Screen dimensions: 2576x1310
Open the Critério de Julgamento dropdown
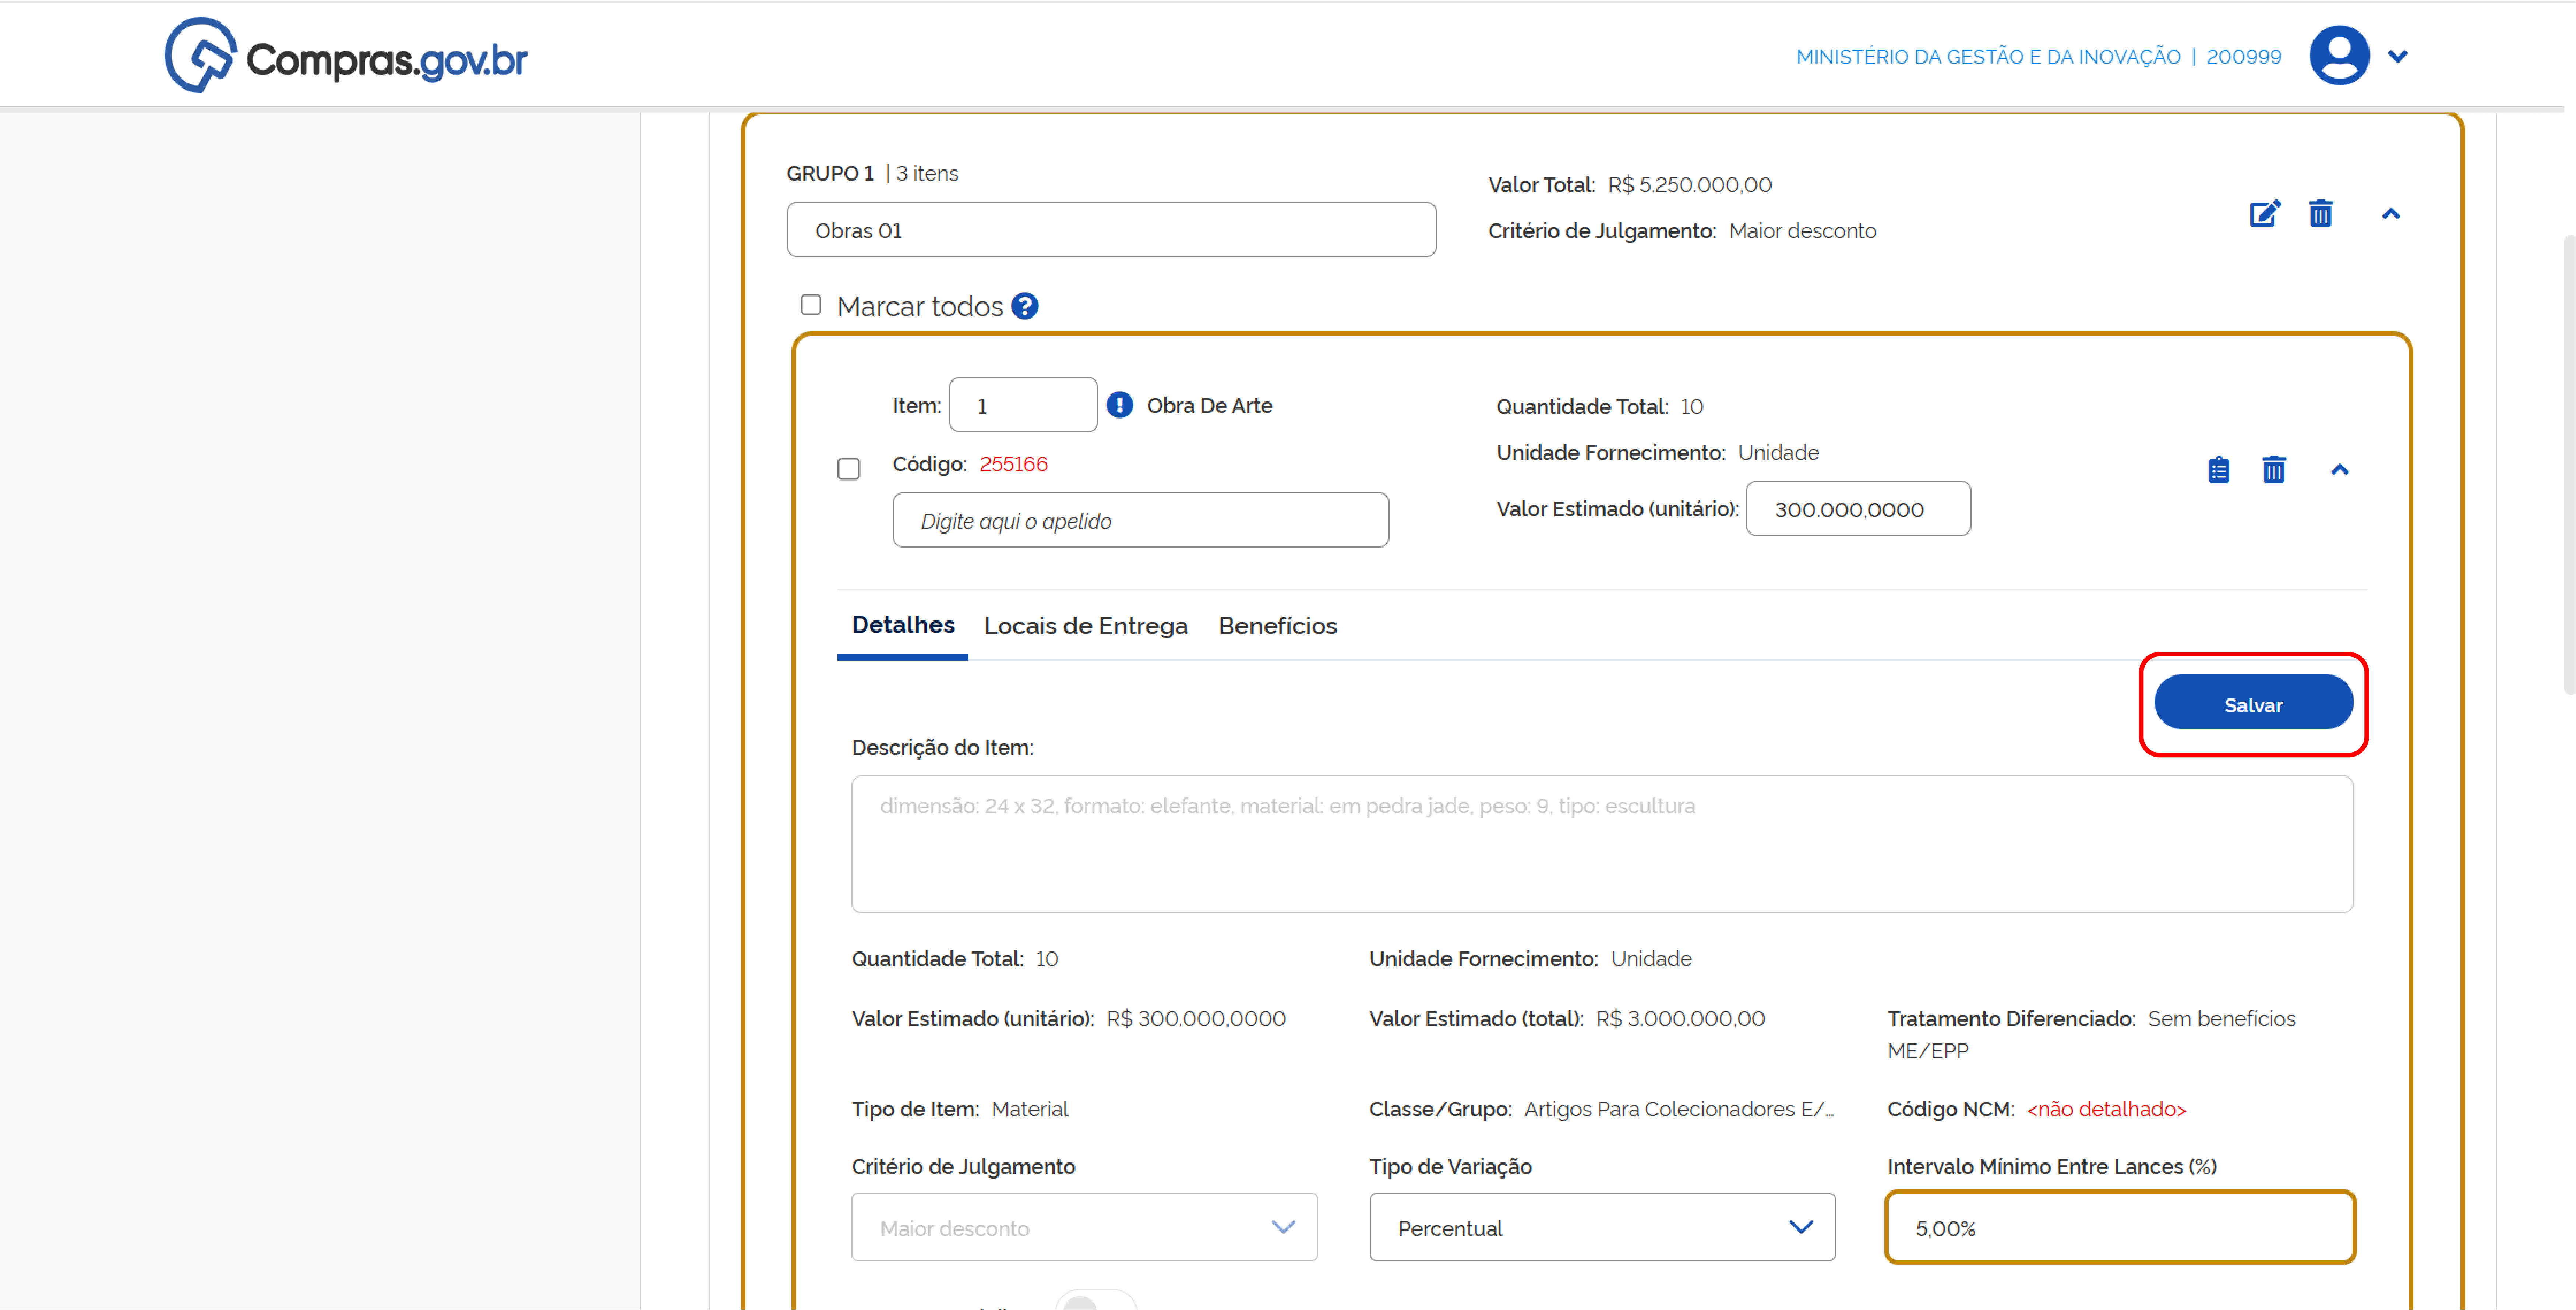(1084, 1227)
